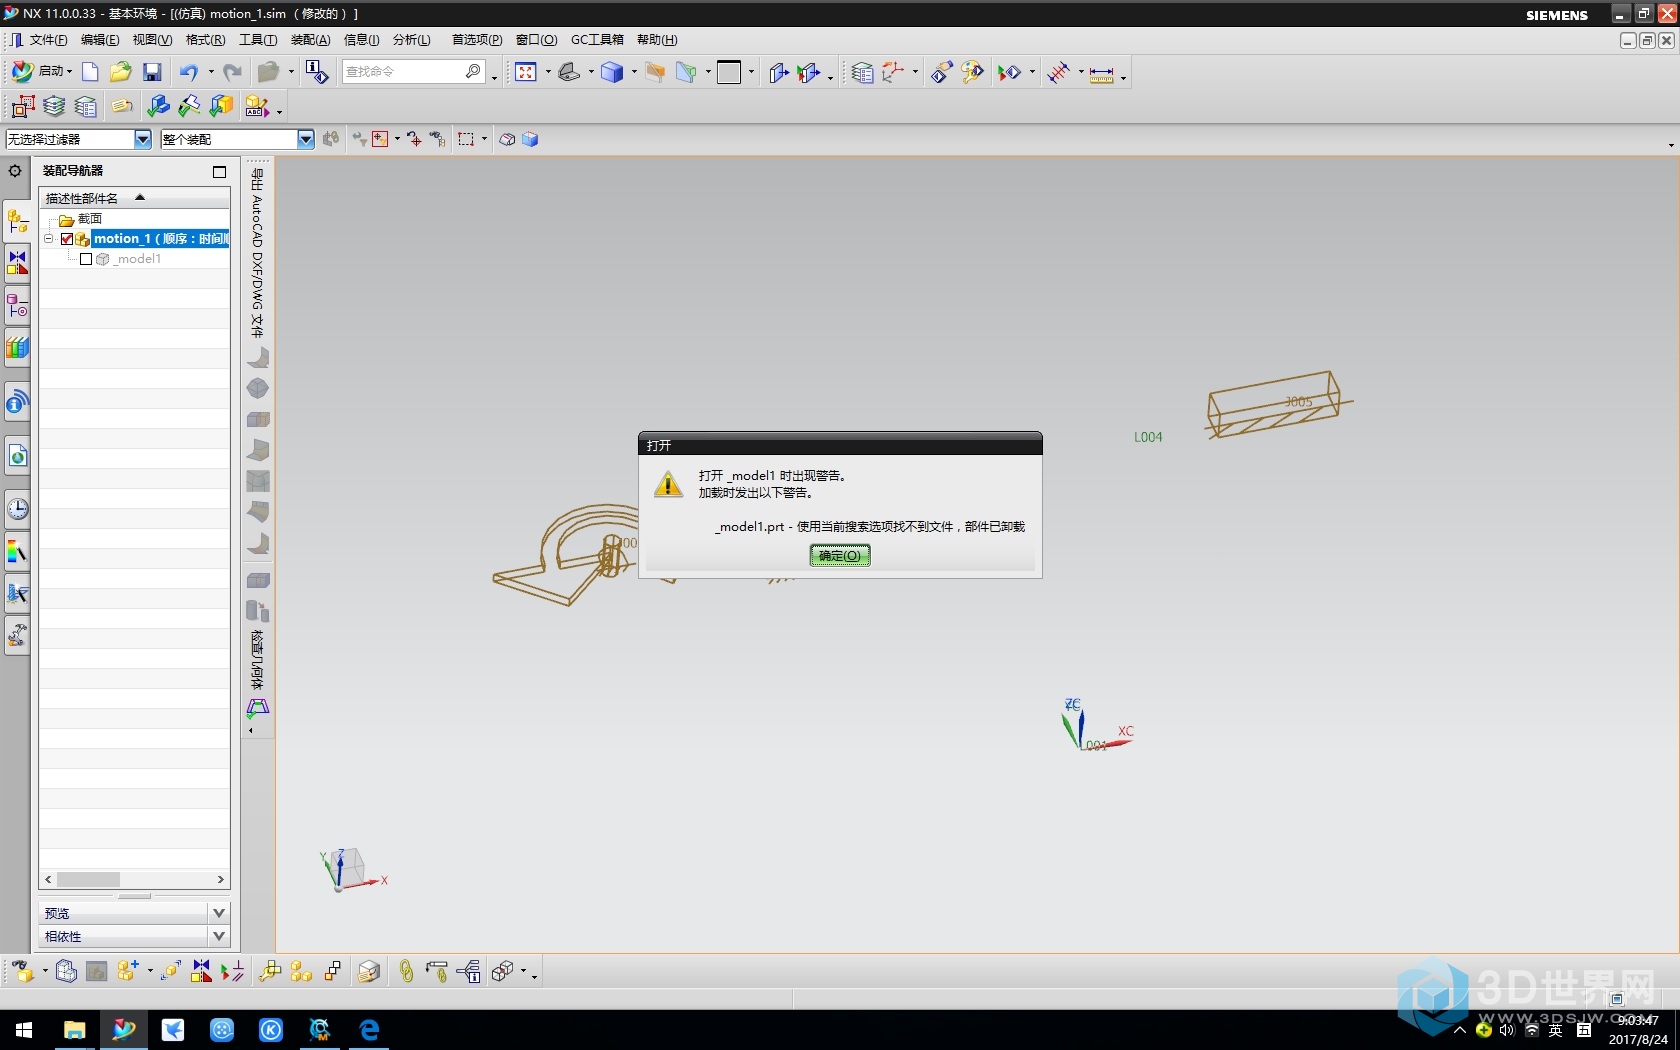Open the File (文件) menu
The image size is (1680, 1050).
click(x=48, y=40)
